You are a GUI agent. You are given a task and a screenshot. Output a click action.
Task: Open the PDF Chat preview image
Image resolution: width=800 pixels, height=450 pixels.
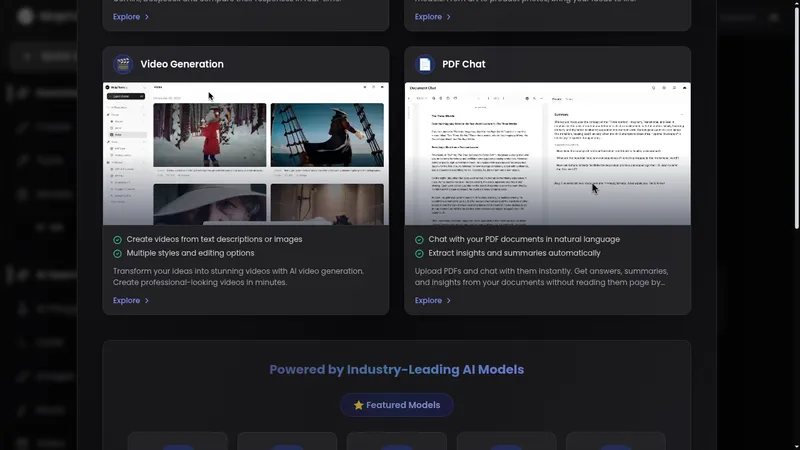pyautogui.click(x=547, y=154)
